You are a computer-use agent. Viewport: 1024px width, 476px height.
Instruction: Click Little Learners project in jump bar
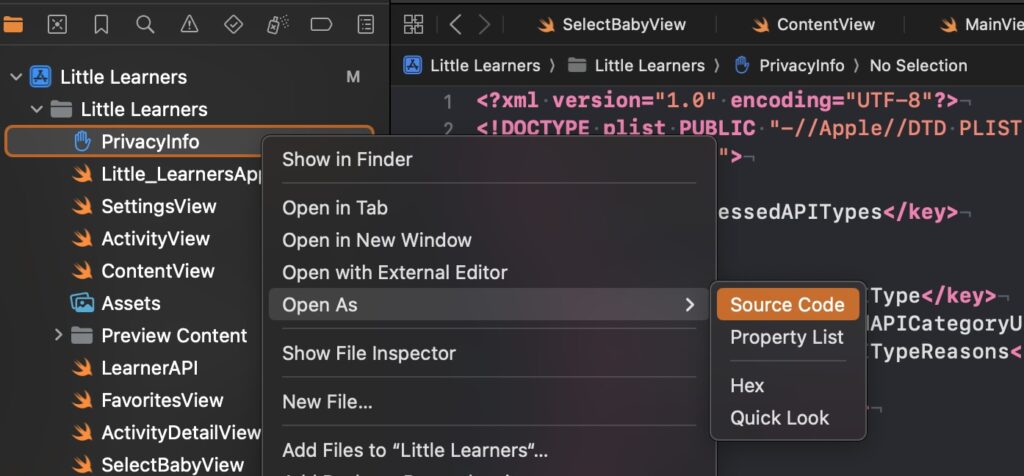[472, 65]
